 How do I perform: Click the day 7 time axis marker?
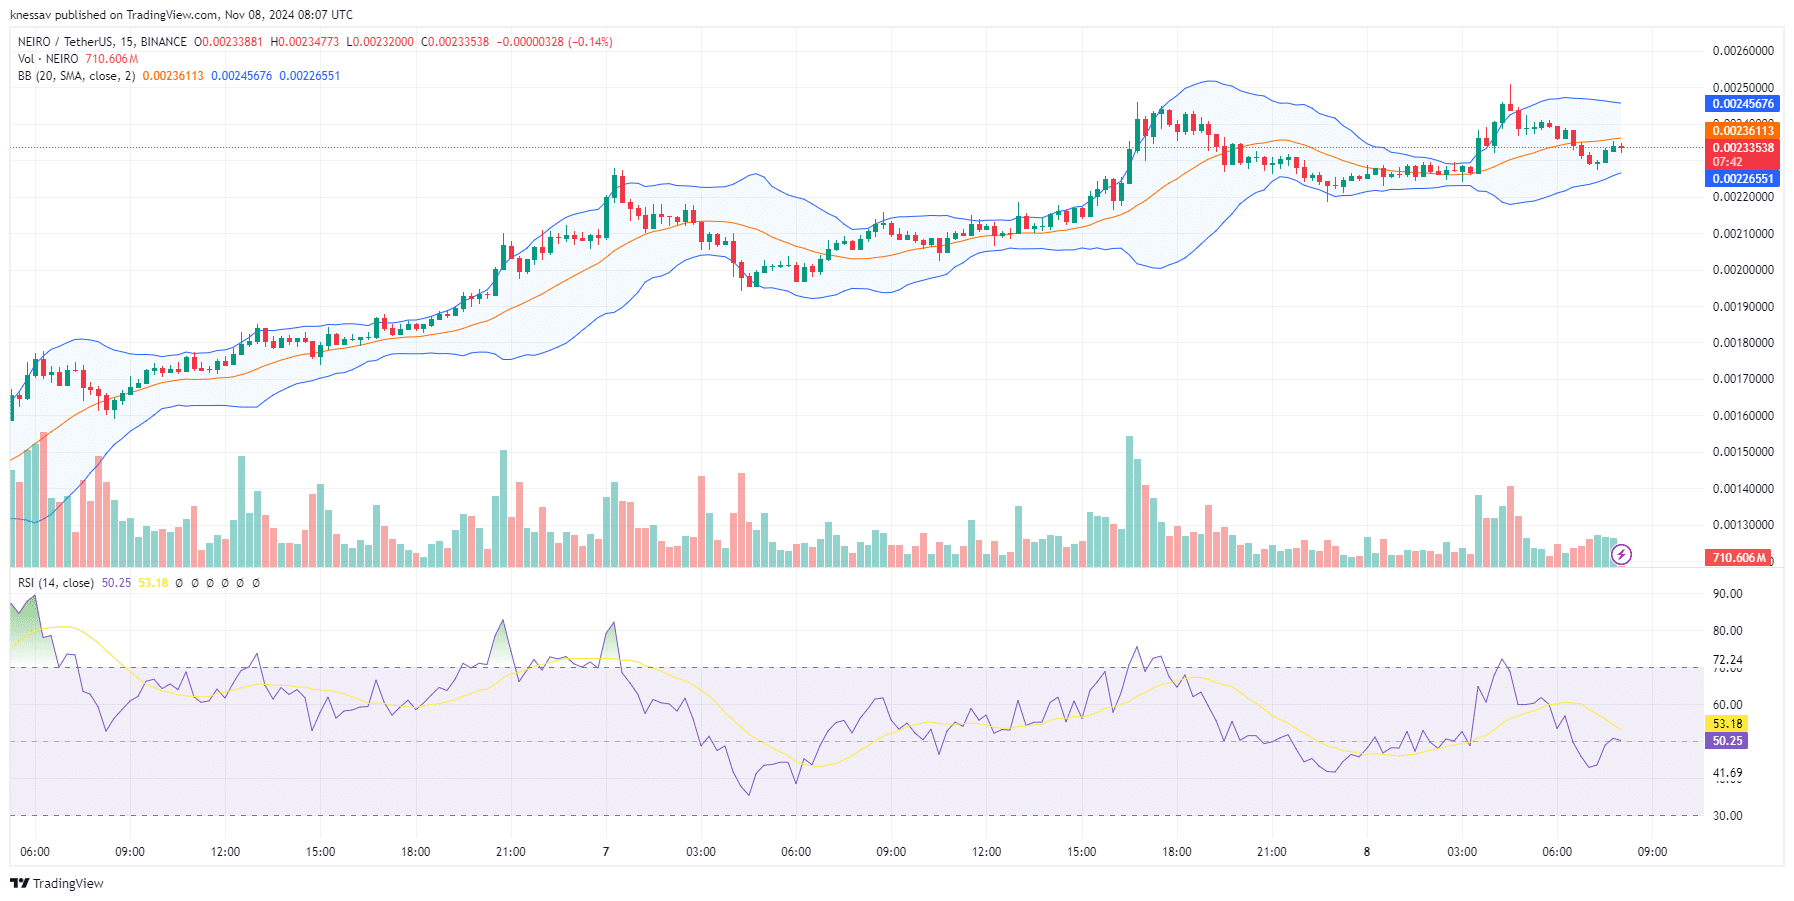pos(606,852)
